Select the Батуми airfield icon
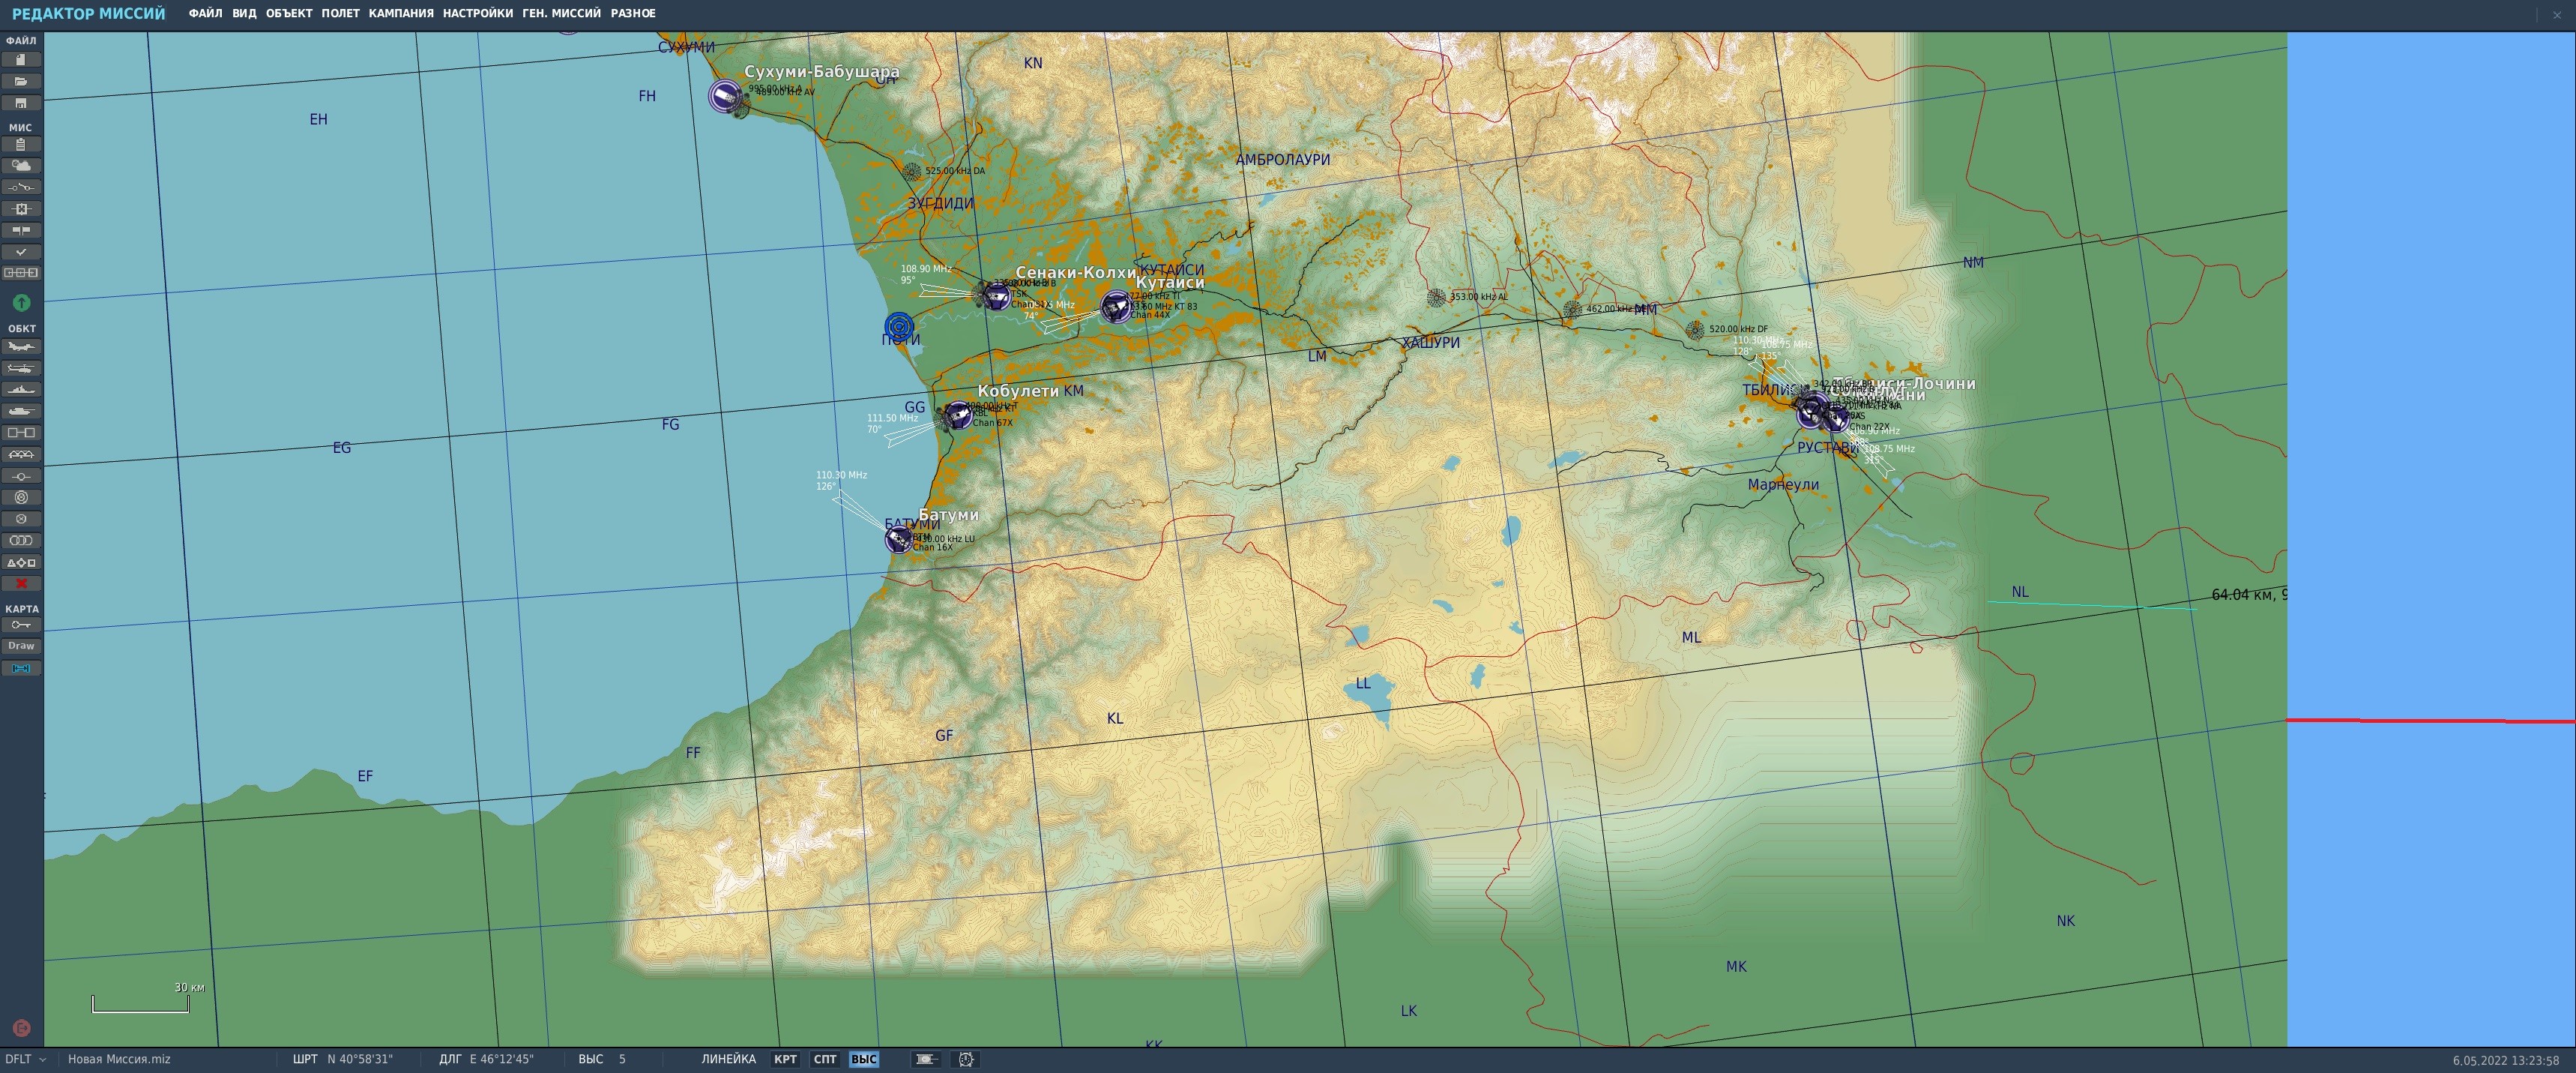Viewport: 2576px width, 1073px height. click(898, 539)
